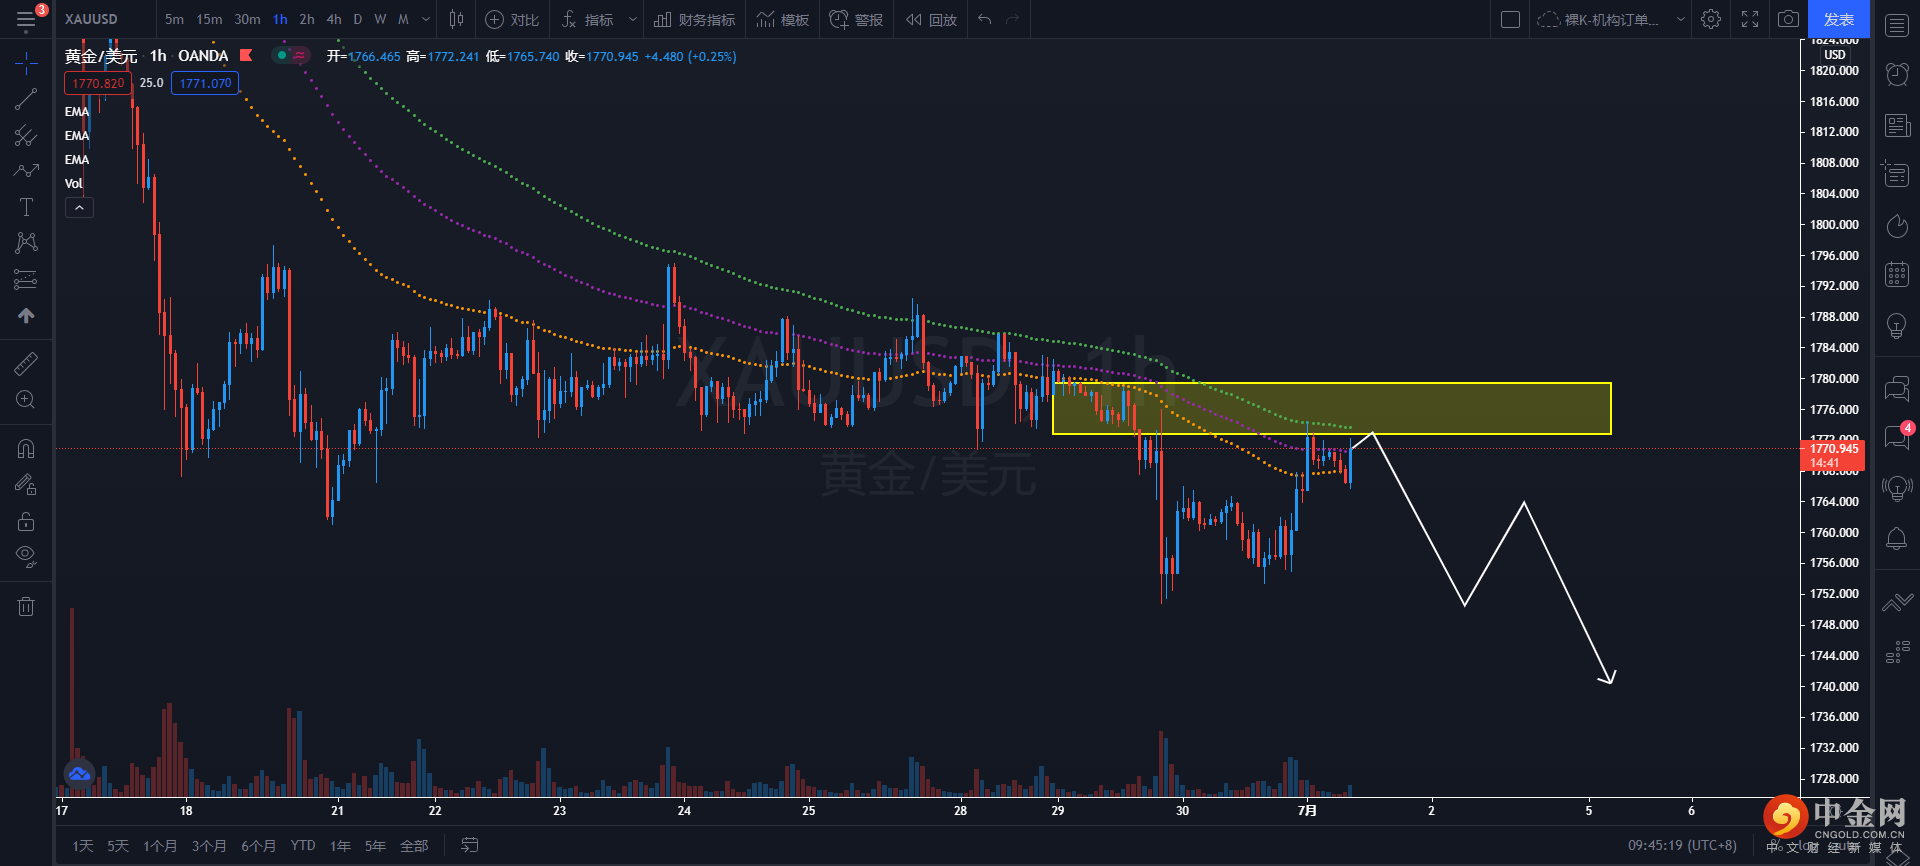Switch to the 4h timeframe

coord(334,19)
